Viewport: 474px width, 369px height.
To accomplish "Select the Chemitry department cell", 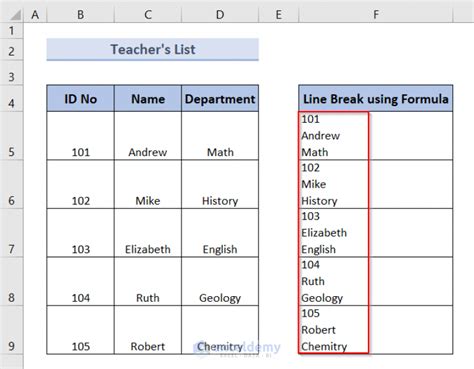I will pos(220,330).
